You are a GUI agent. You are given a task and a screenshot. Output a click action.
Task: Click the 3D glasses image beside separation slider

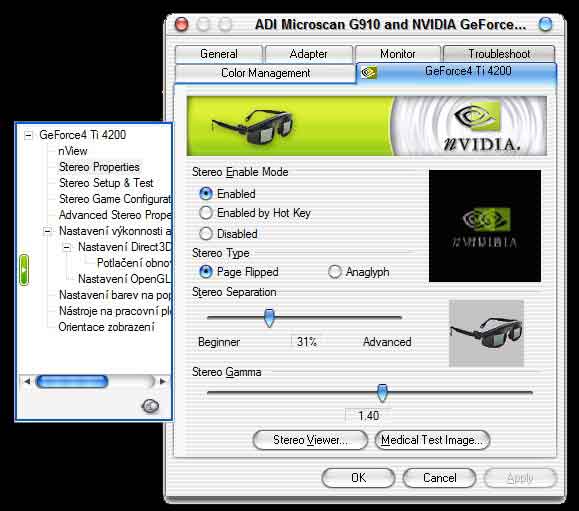[x=486, y=333]
